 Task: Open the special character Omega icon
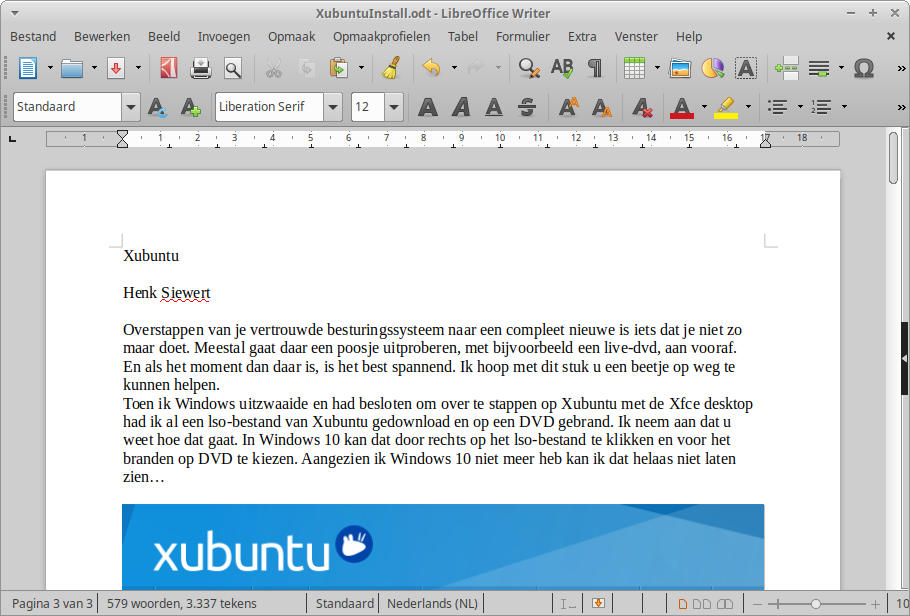pyautogui.click(x=864, y=69)
